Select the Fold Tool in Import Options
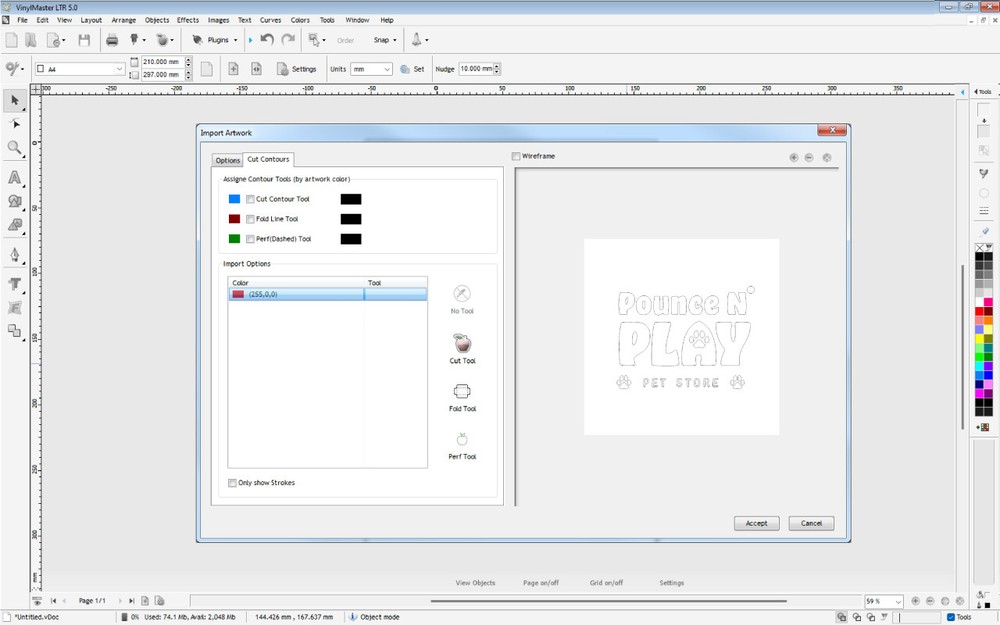1000x625 pixels. [461, 392]
